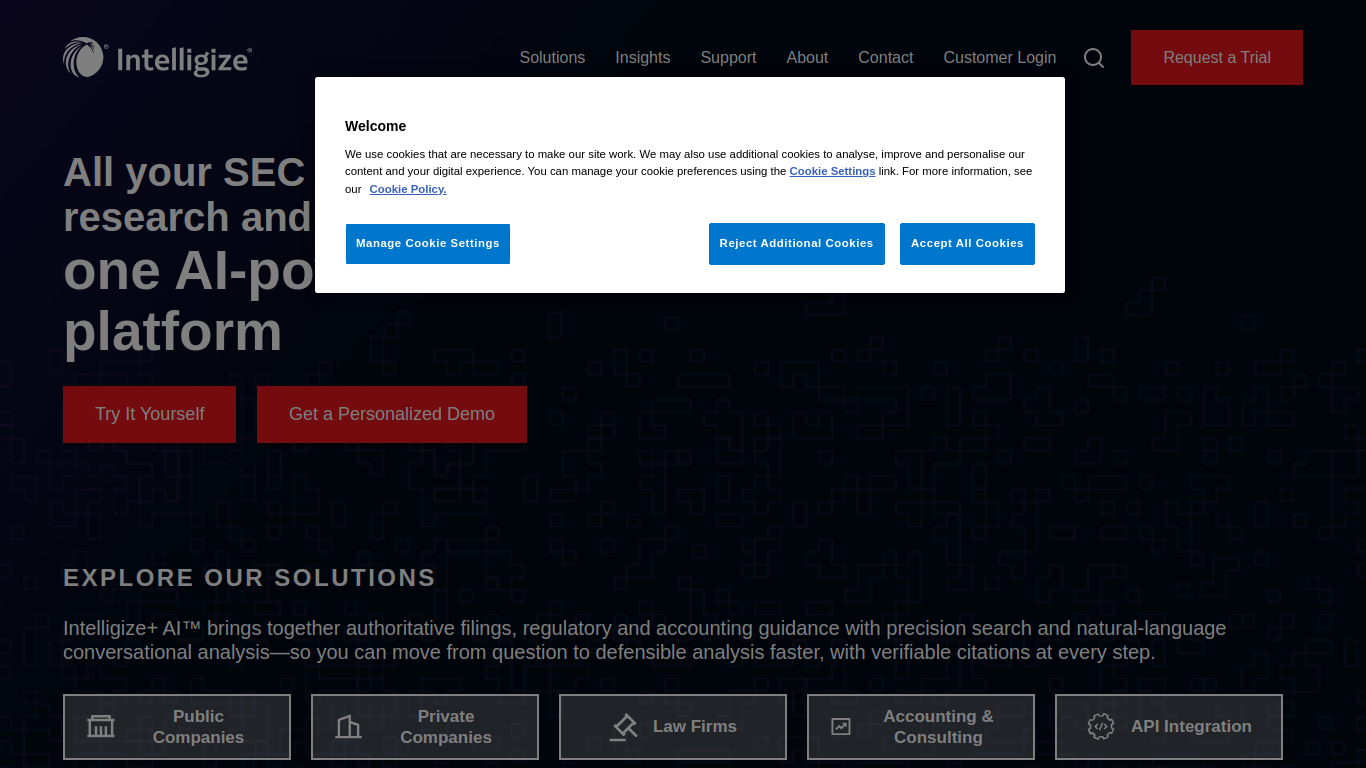Open the Cookie Settings link
The image size is (1366, 768).
point(832,171)
